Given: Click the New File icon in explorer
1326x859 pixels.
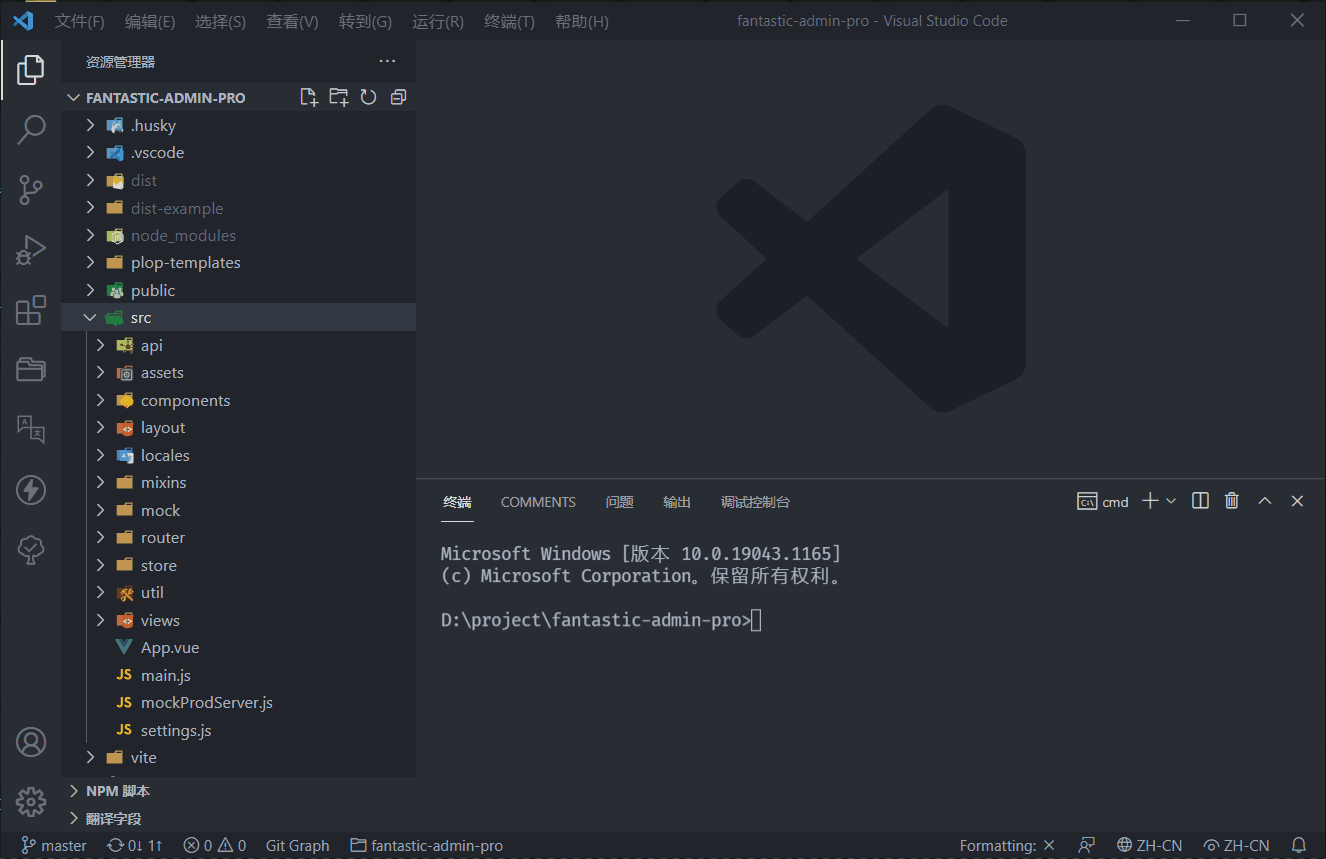Looking at the screenshot, I should (309, 97).
